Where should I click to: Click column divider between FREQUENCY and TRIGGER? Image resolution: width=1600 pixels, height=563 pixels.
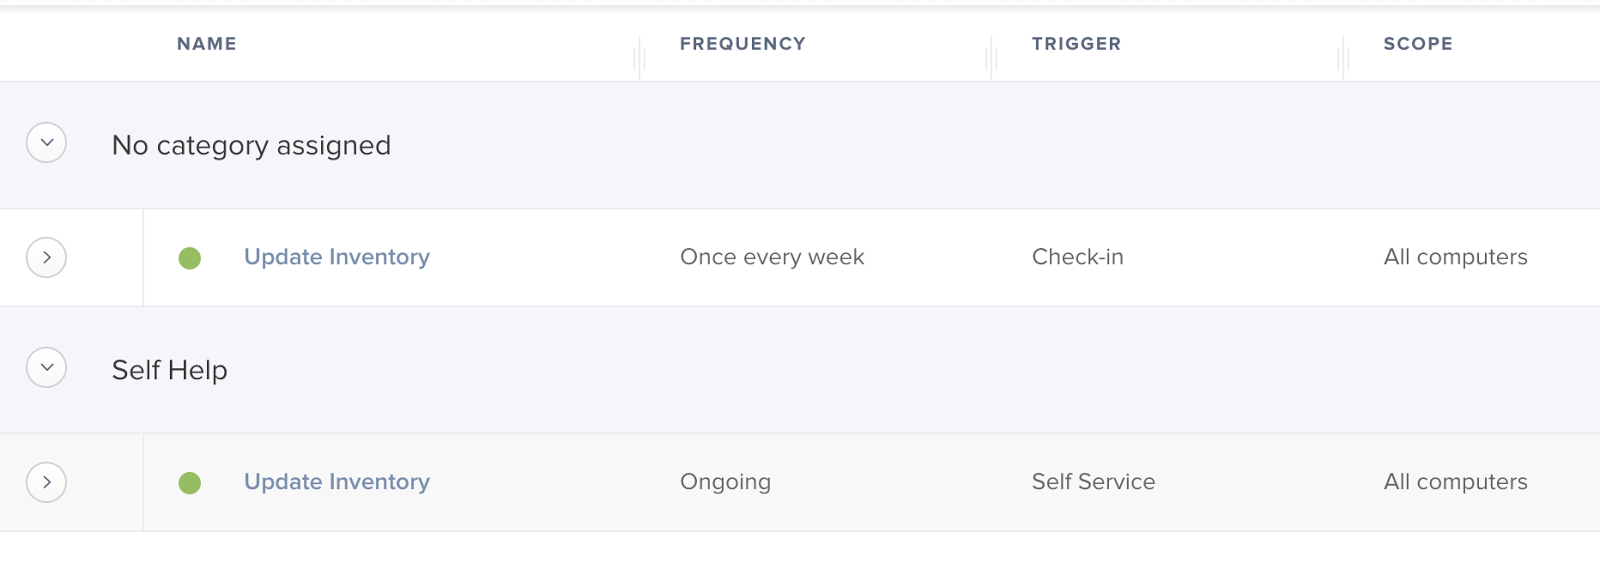(992, 56)
